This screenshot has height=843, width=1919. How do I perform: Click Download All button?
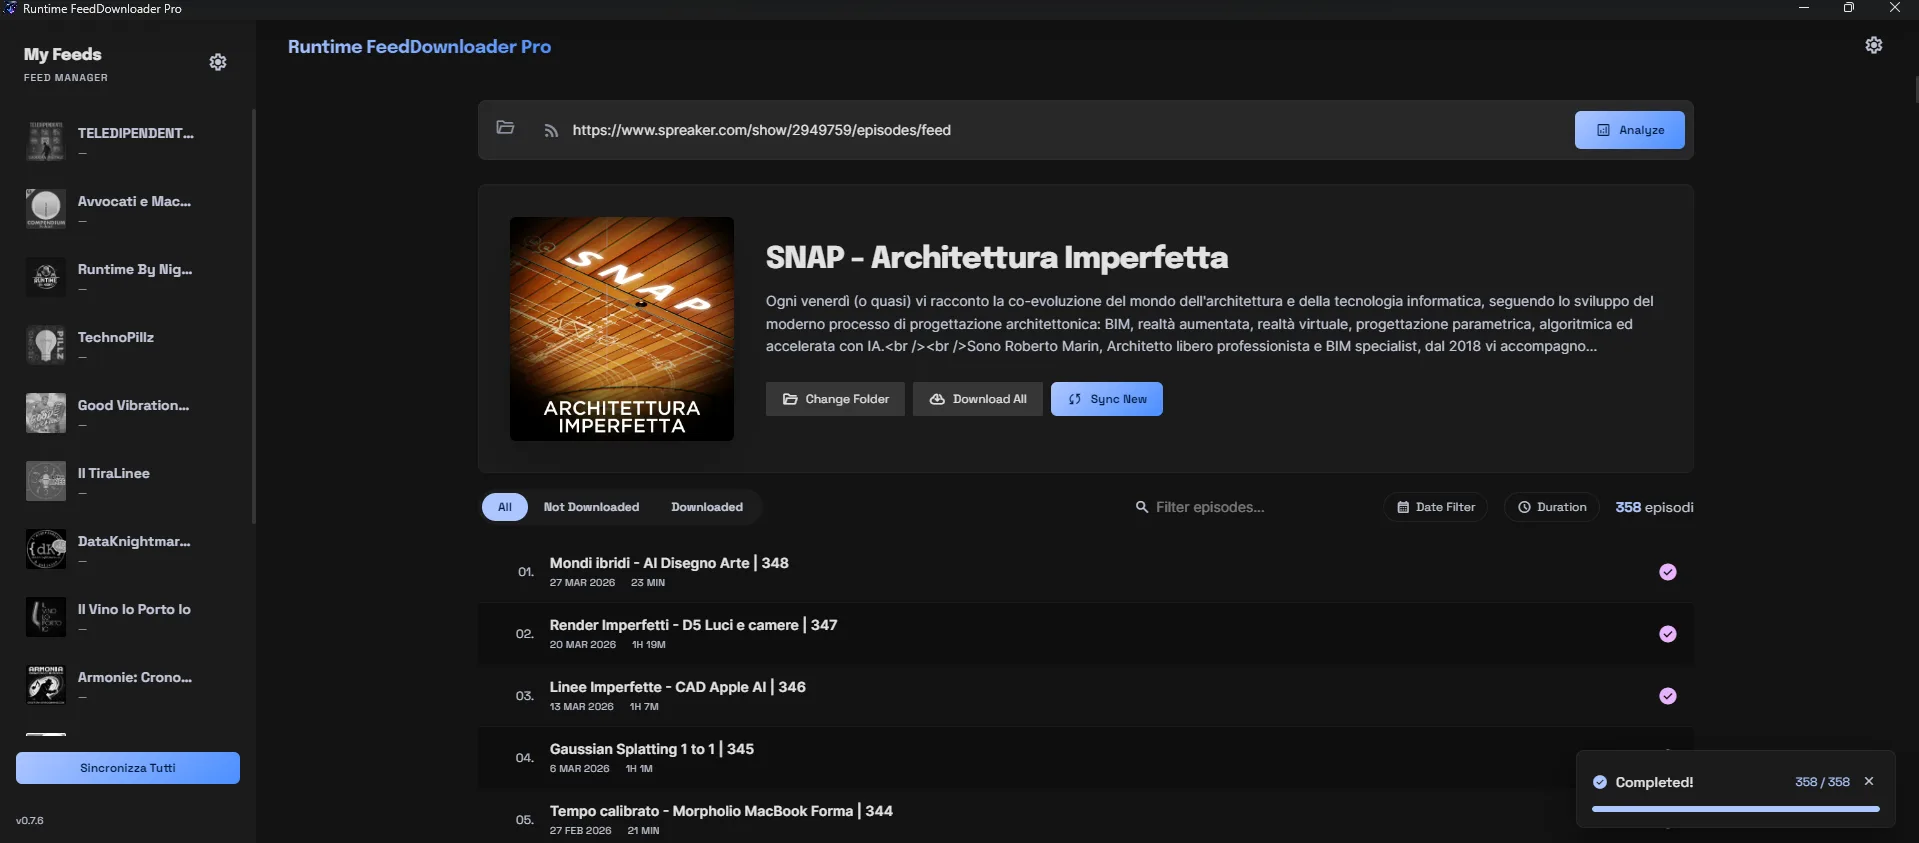978,399
